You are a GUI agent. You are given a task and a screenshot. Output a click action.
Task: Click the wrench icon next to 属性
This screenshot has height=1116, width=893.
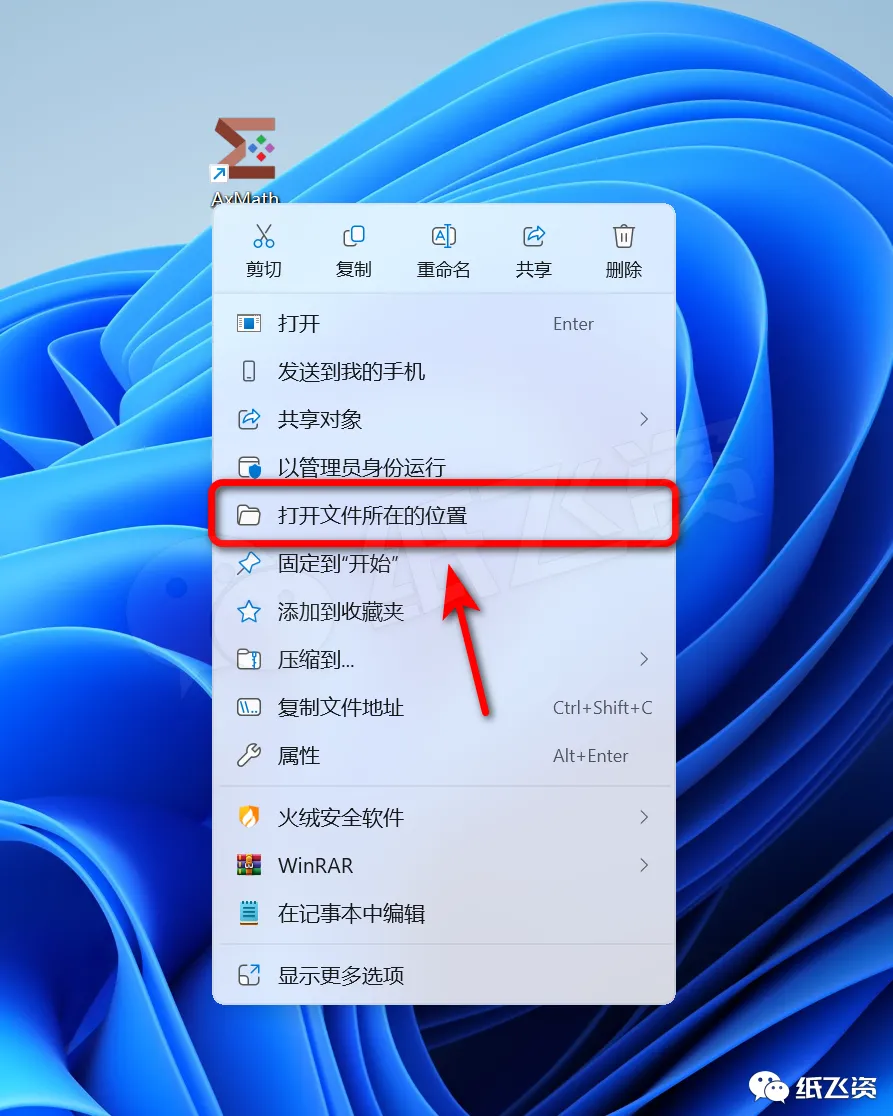click(x=248, y=755)
